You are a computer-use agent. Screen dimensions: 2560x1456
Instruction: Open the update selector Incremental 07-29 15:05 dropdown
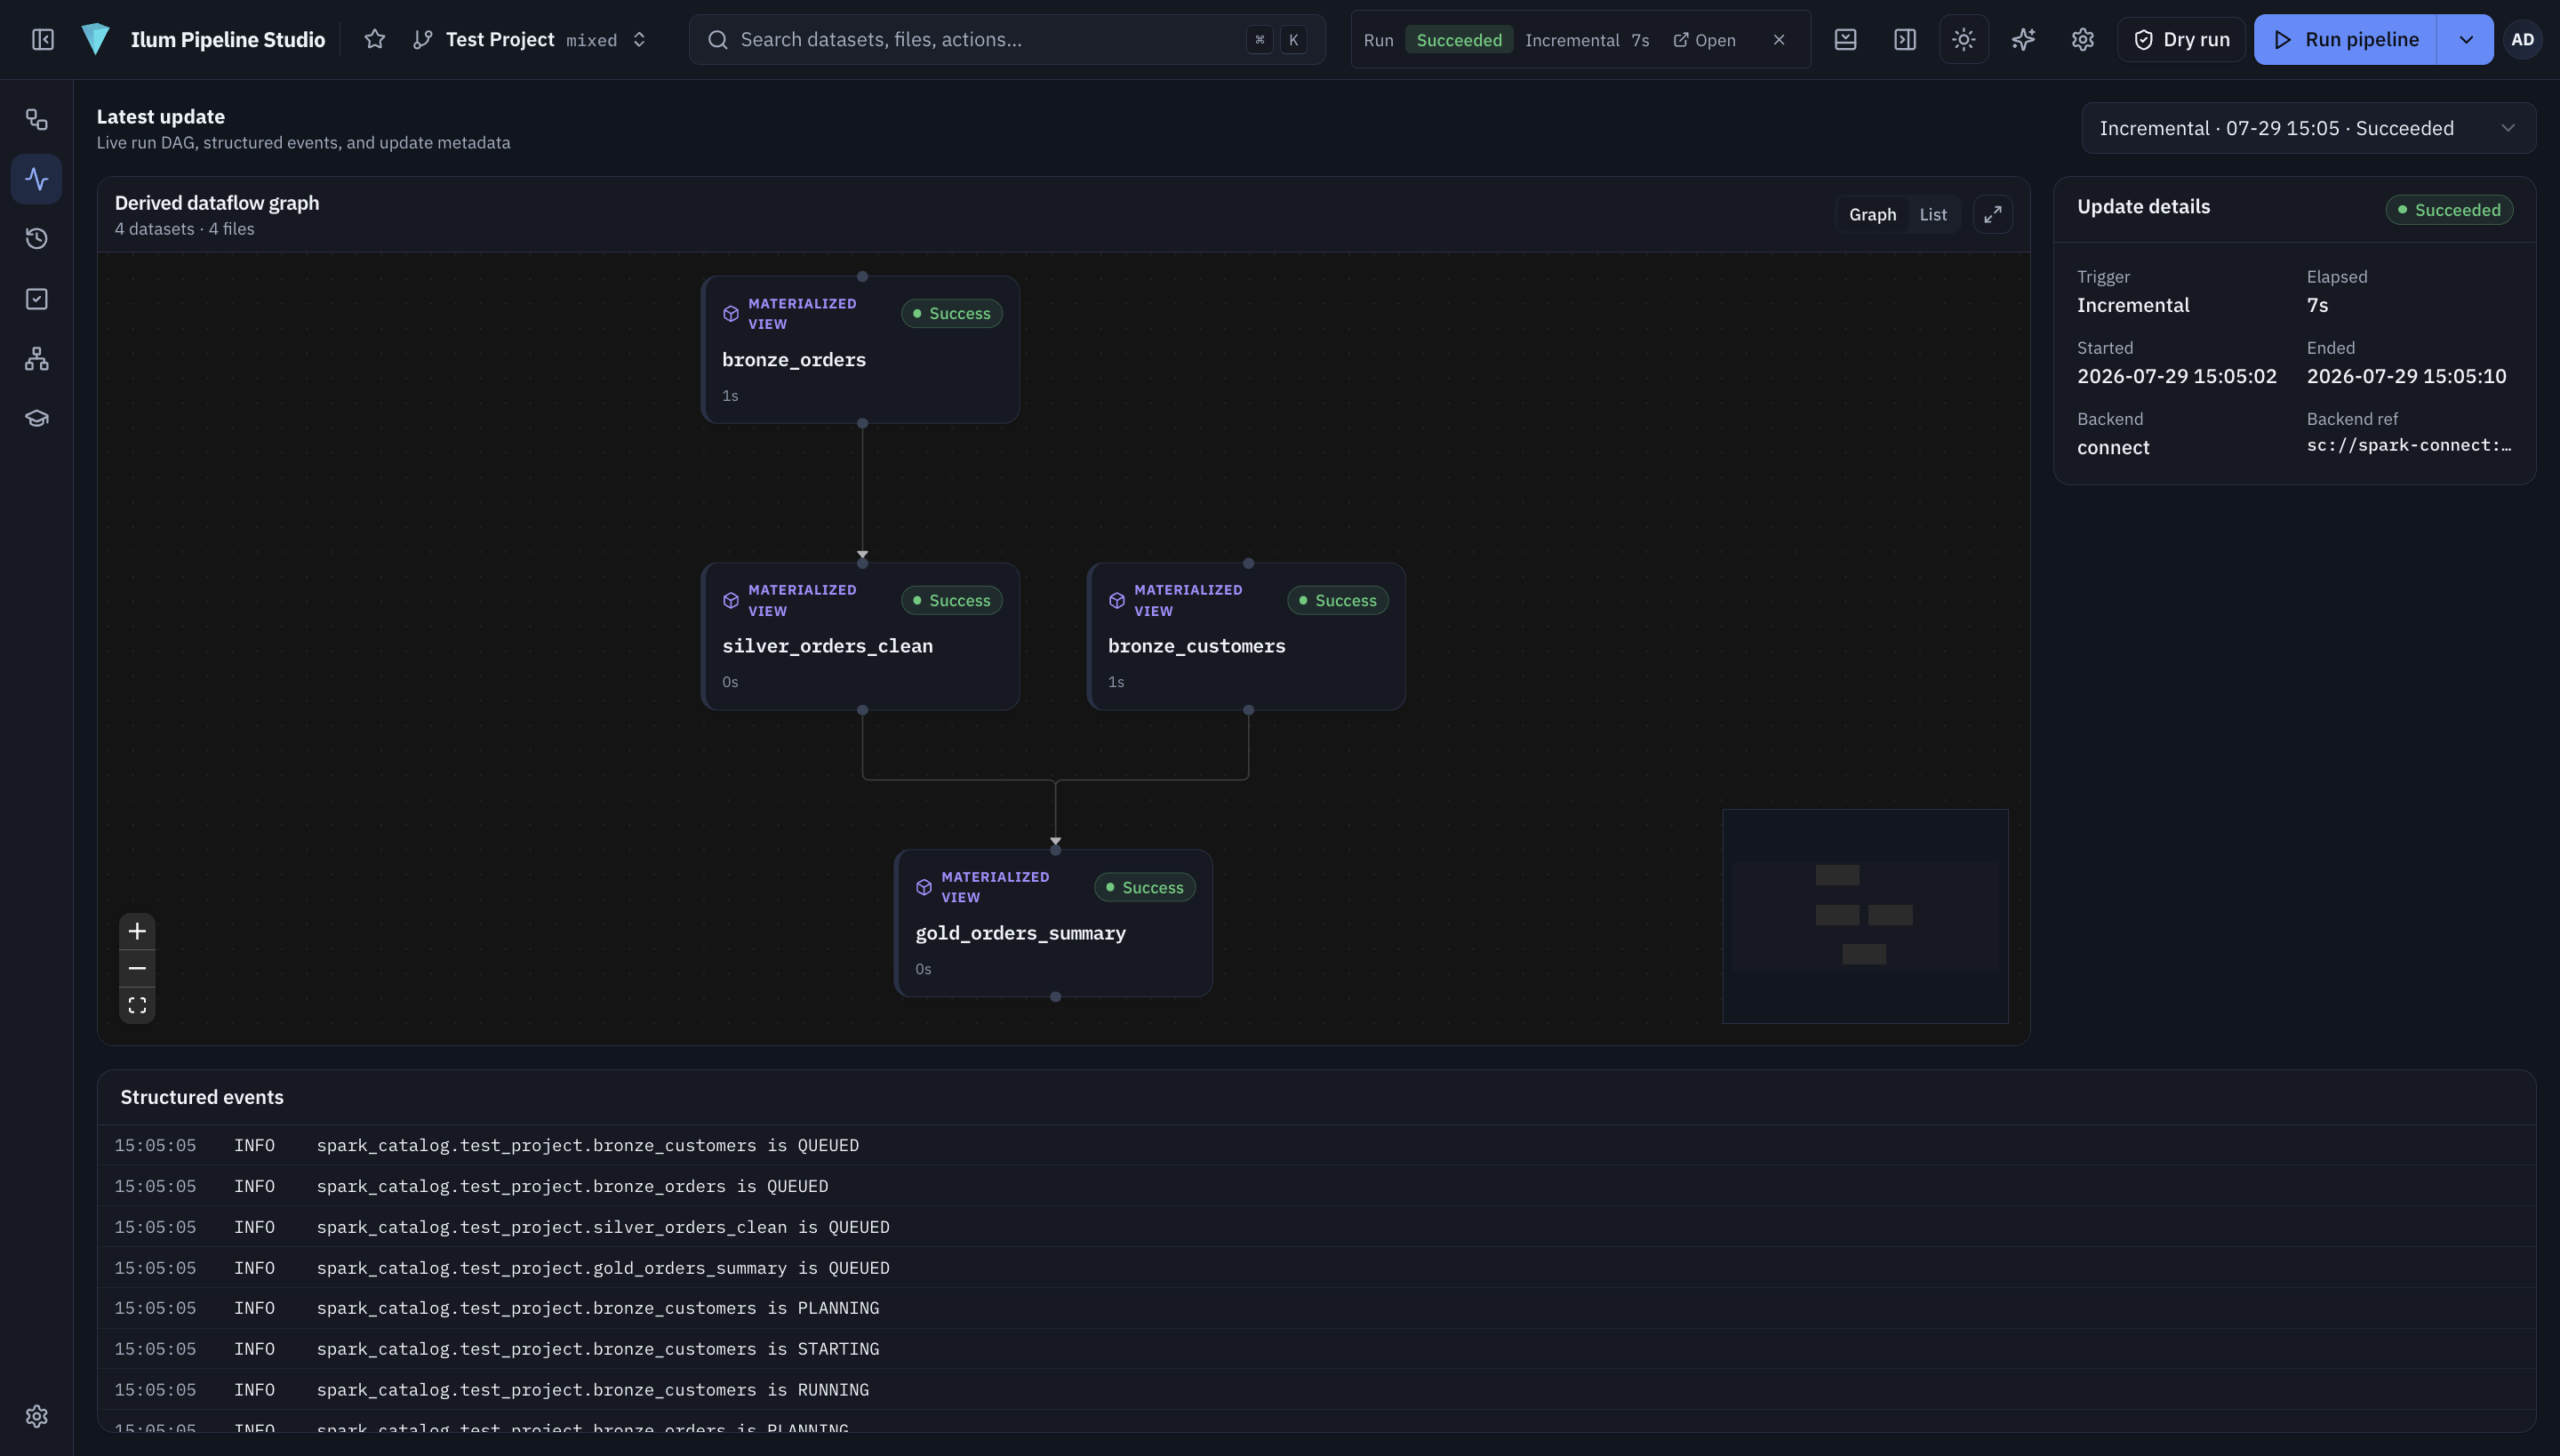pos(2308,128)
